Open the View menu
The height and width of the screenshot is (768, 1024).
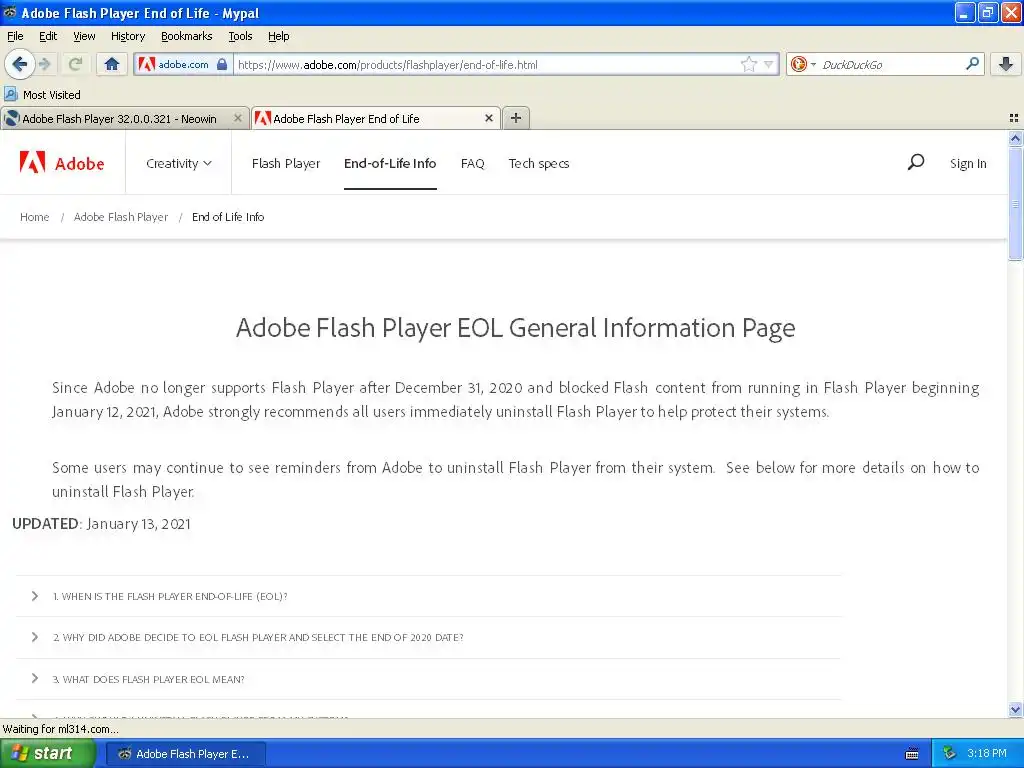84,36
